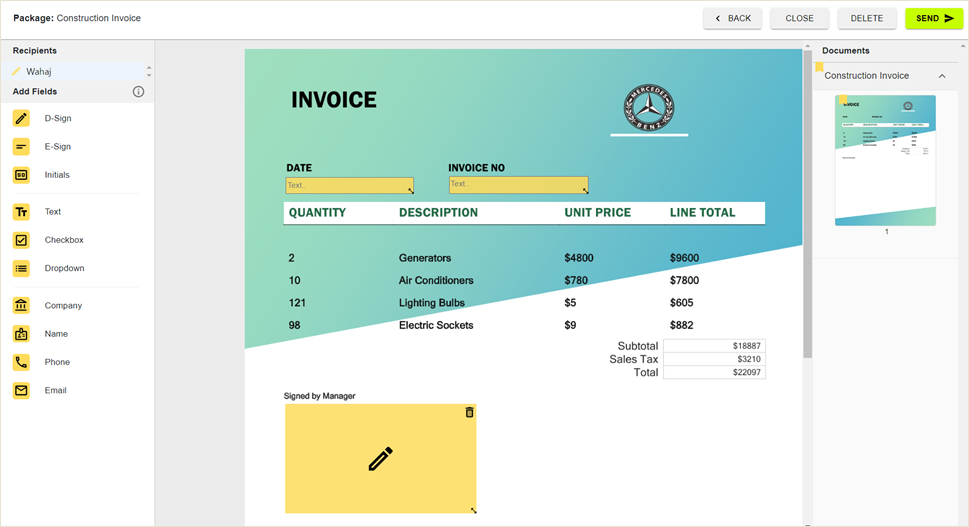Viewport: 969px width, 527px height.
Task: Add the Phone field icon
Action: coord(21,362)
